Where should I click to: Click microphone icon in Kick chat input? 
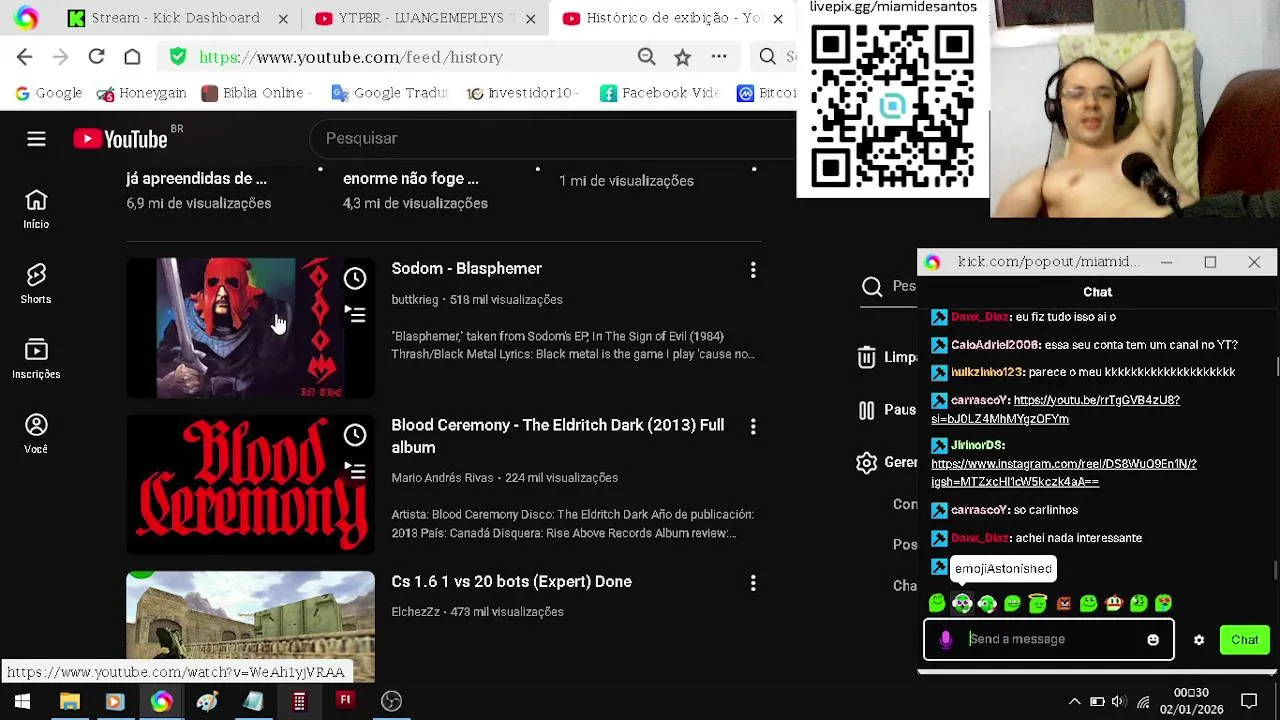click(945, 640)
